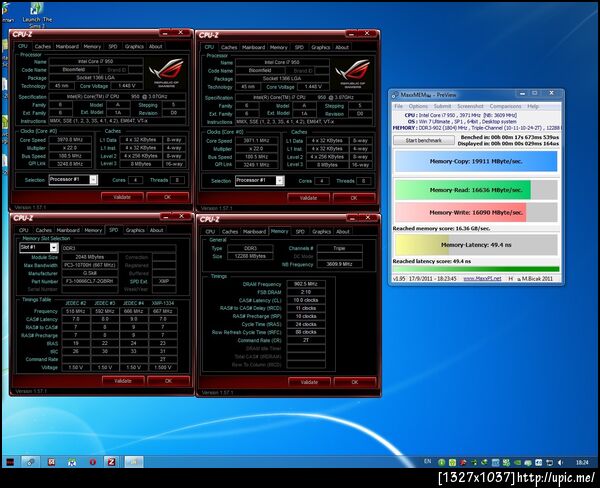Click the Part Number F3-10666CL7-2GBRH value
This screenshot has width=600, height=488.
coord(90,281)
